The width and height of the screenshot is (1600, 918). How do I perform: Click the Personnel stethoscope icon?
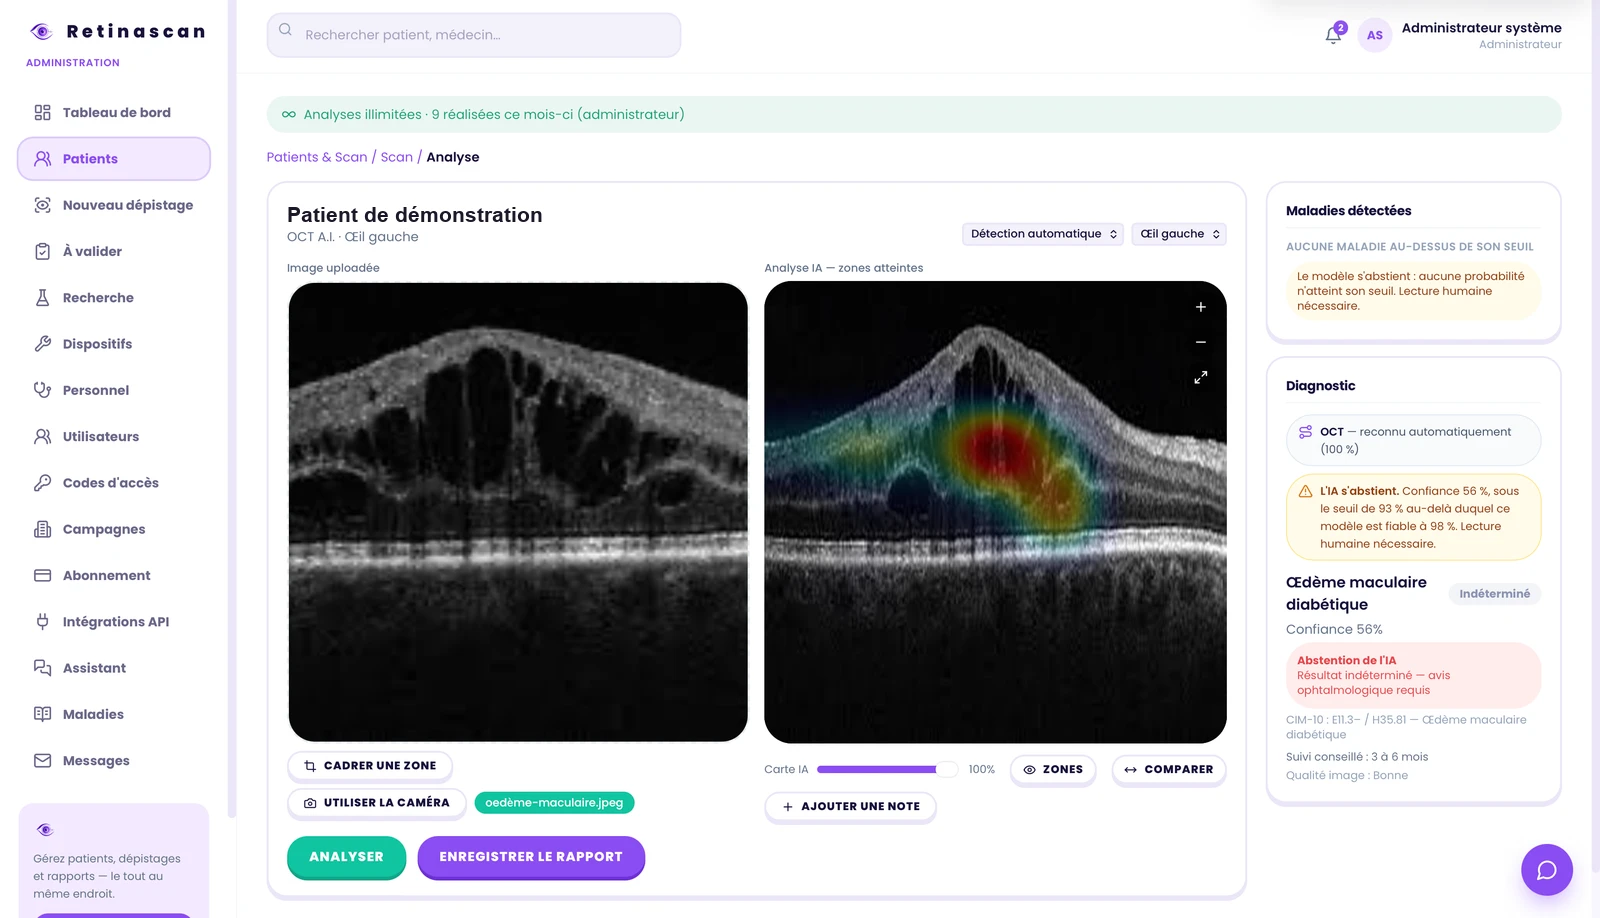[42, 390]
